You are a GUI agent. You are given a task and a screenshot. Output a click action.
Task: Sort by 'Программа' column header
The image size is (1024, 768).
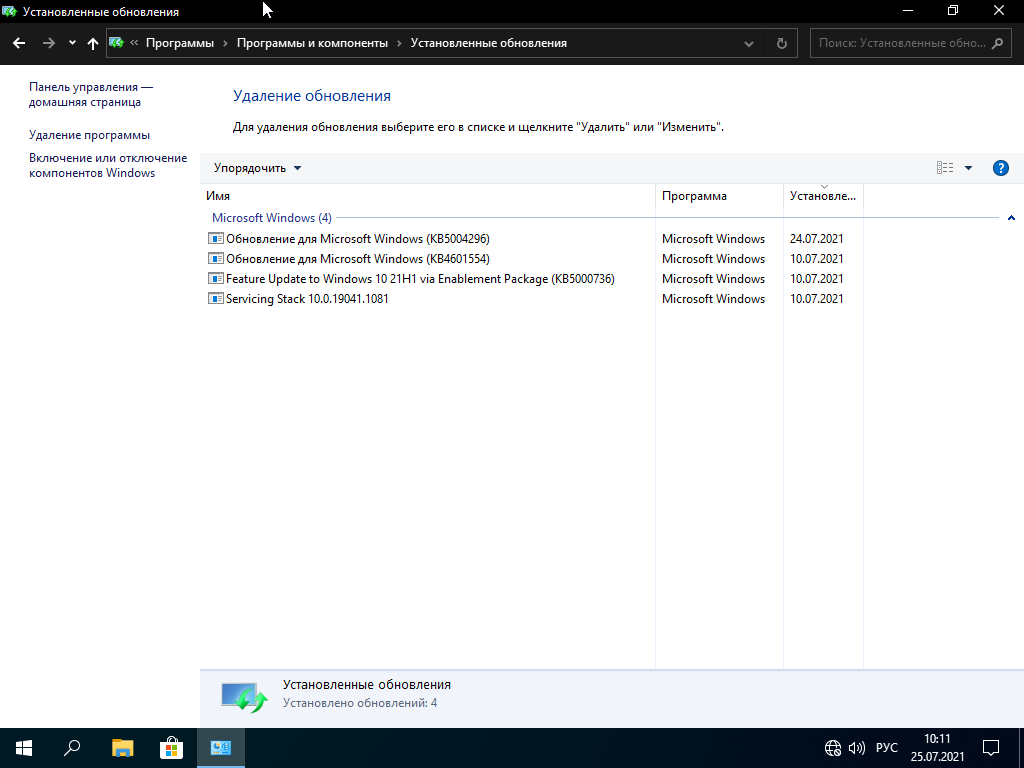tap(719, 196)
